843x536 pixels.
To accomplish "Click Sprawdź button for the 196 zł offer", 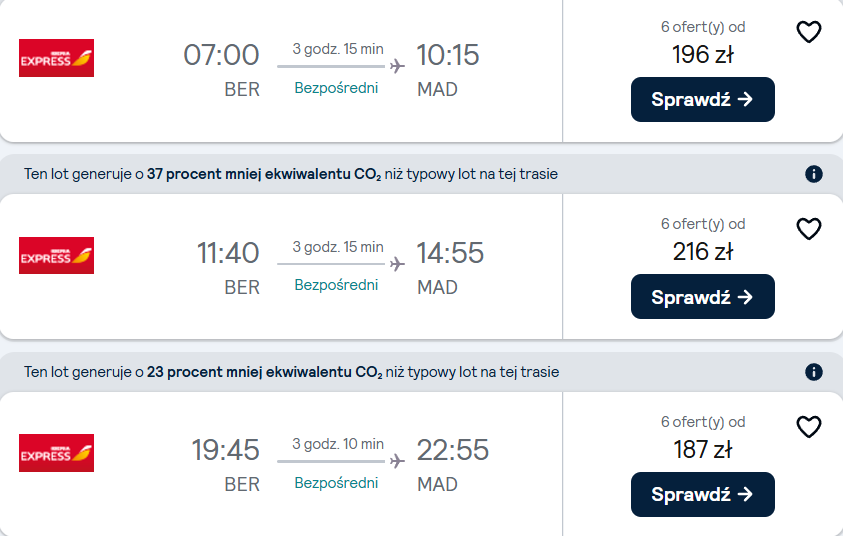I will [703, 99].
